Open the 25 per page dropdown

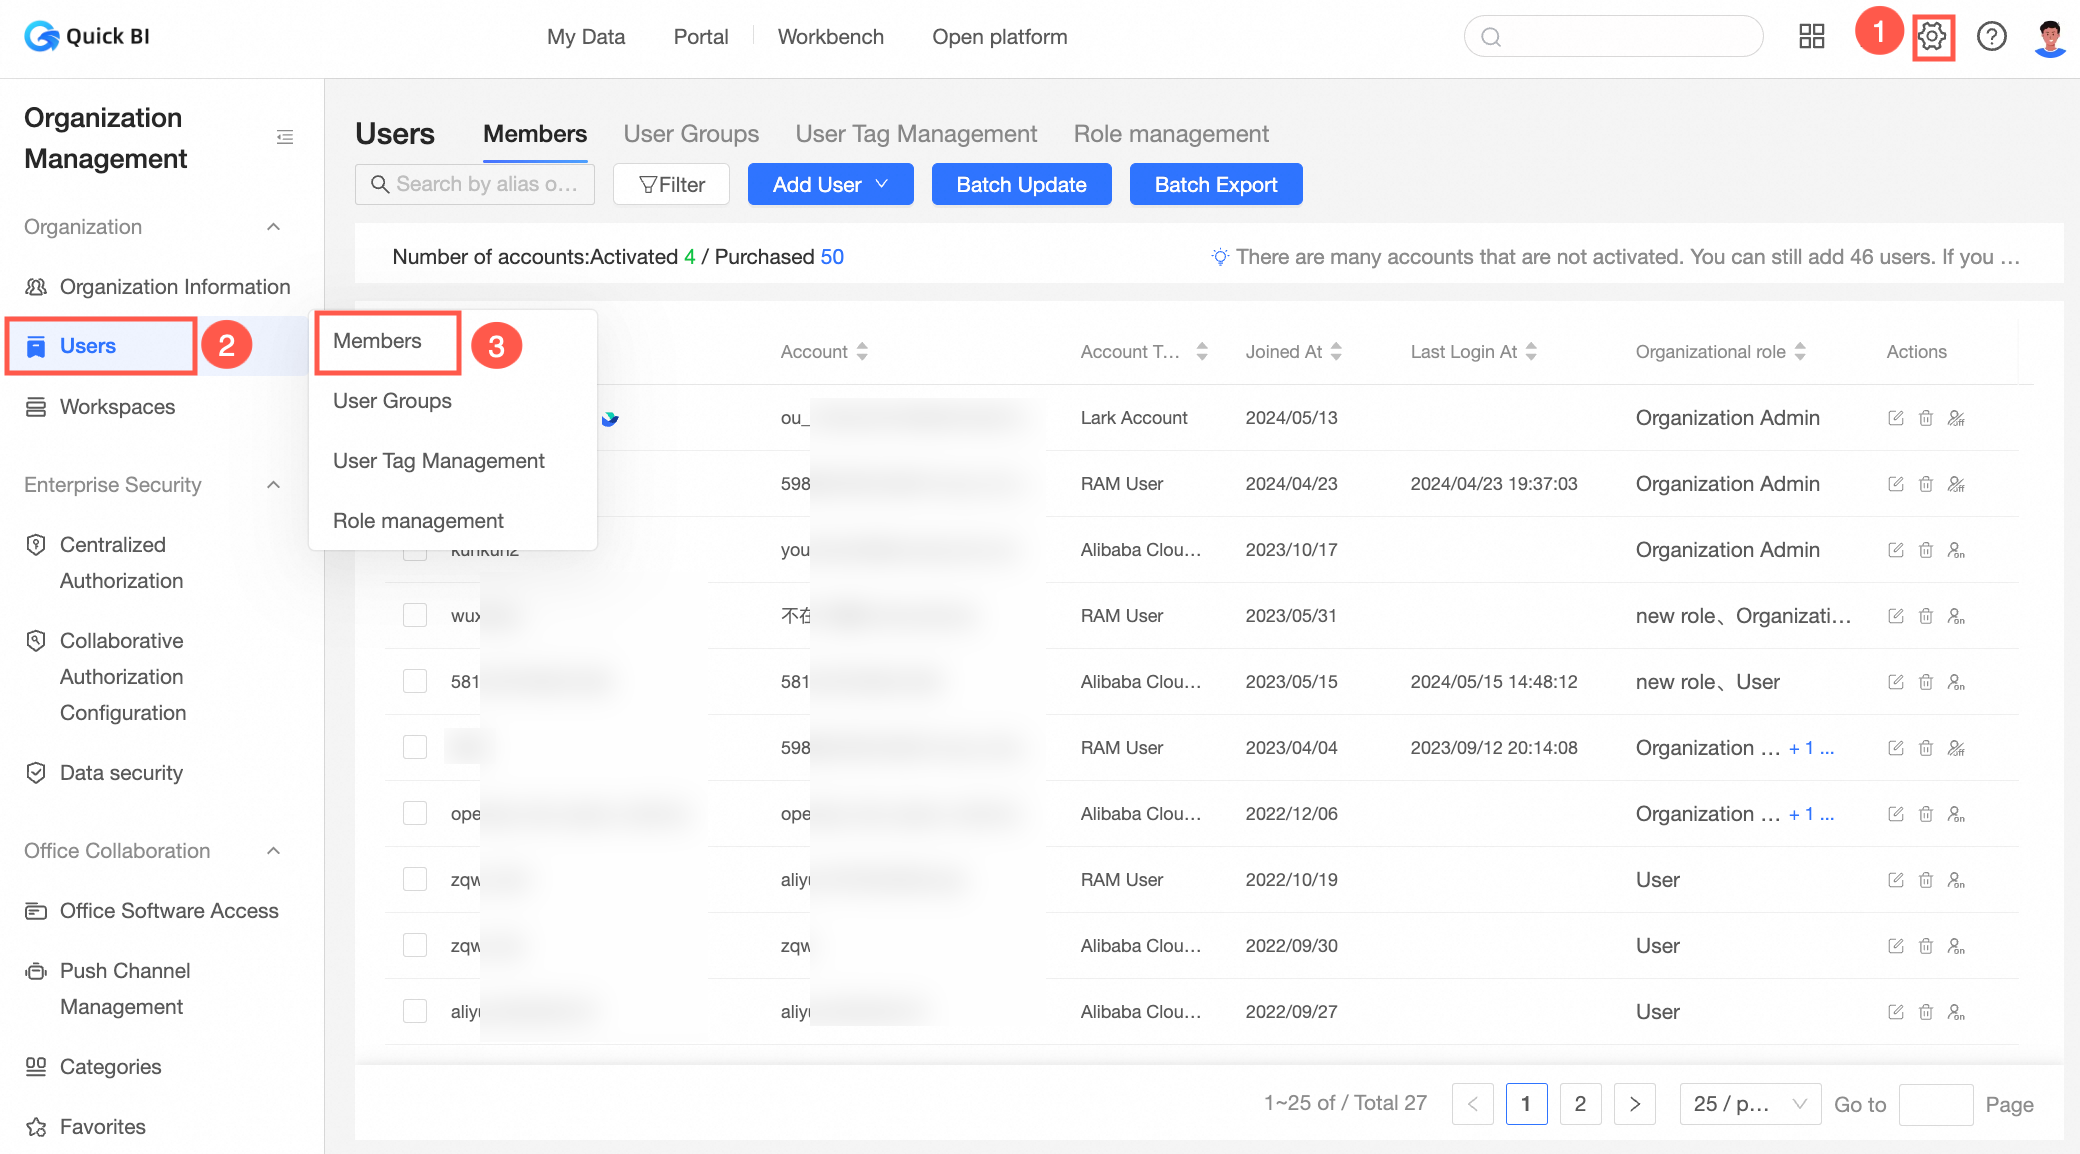(x=1749, y=1104)
